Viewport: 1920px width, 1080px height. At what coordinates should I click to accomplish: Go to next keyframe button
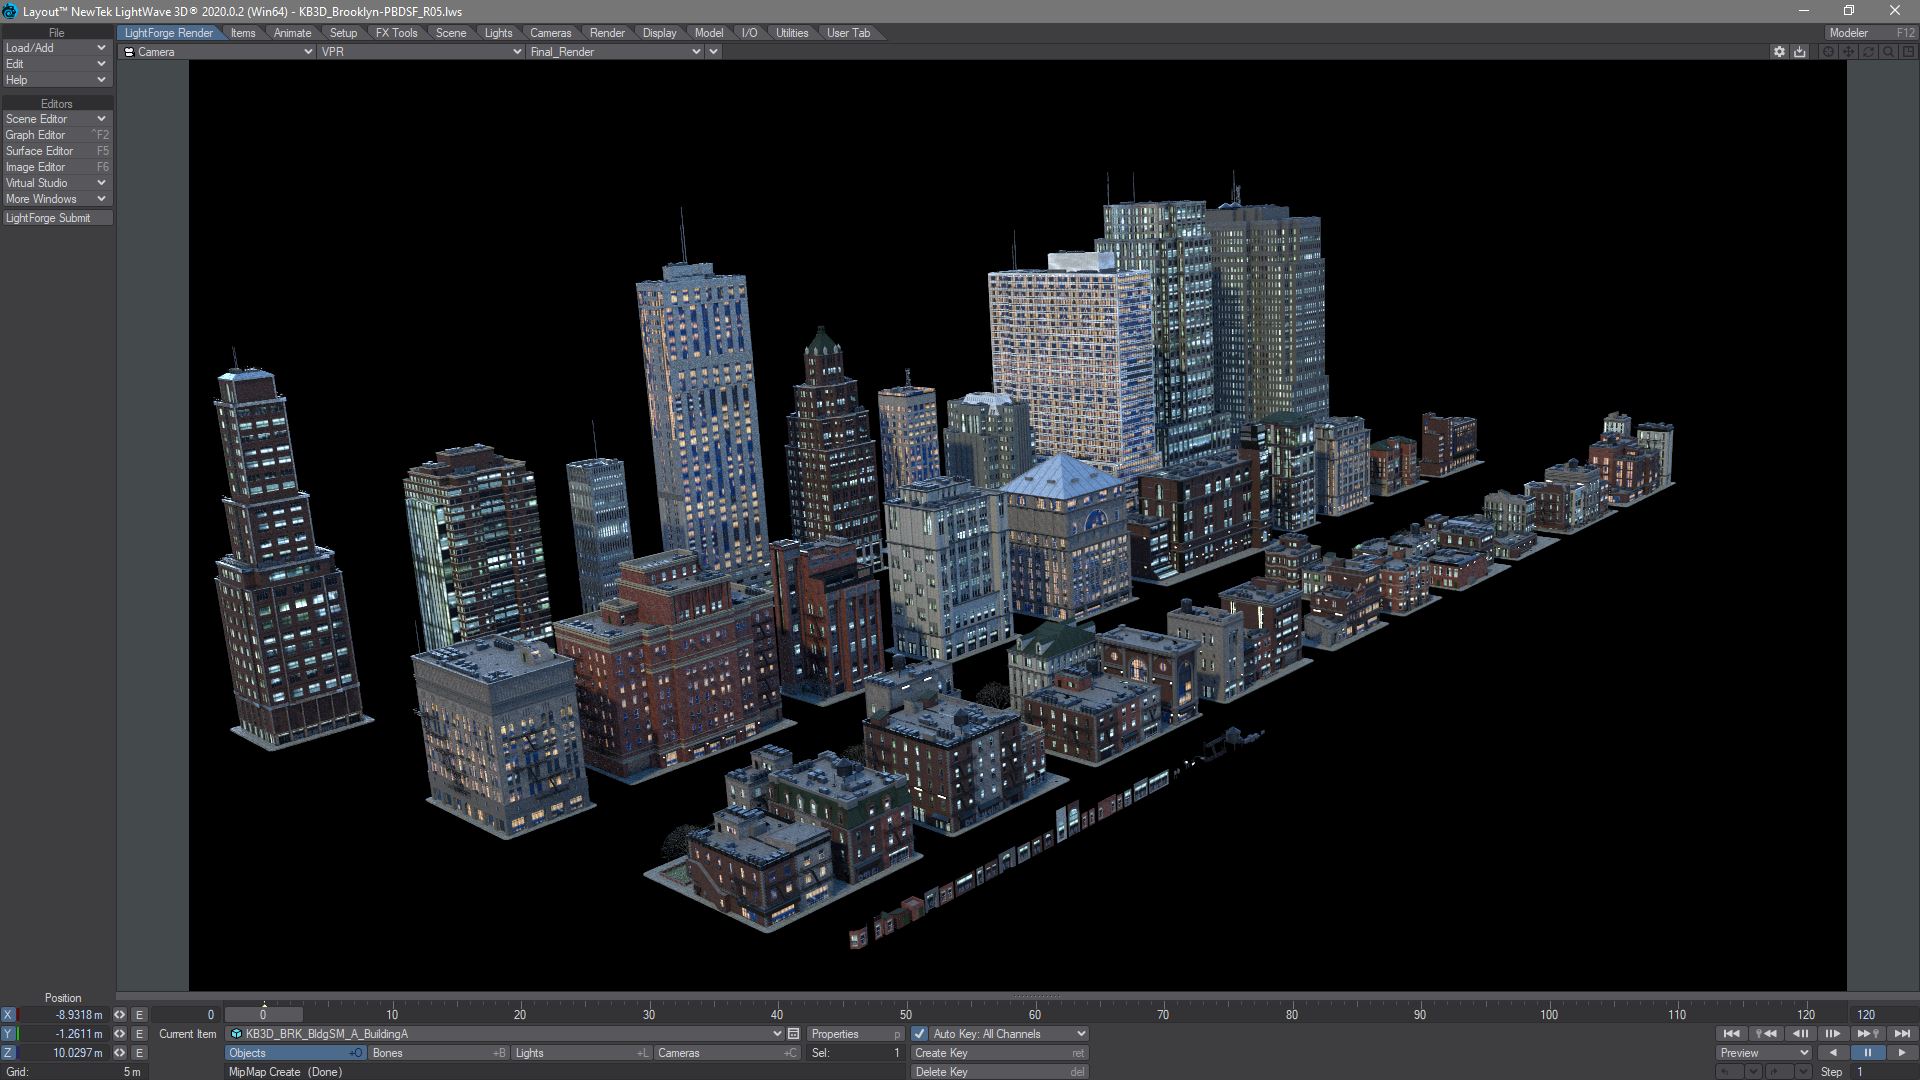coord(1867,1034)
